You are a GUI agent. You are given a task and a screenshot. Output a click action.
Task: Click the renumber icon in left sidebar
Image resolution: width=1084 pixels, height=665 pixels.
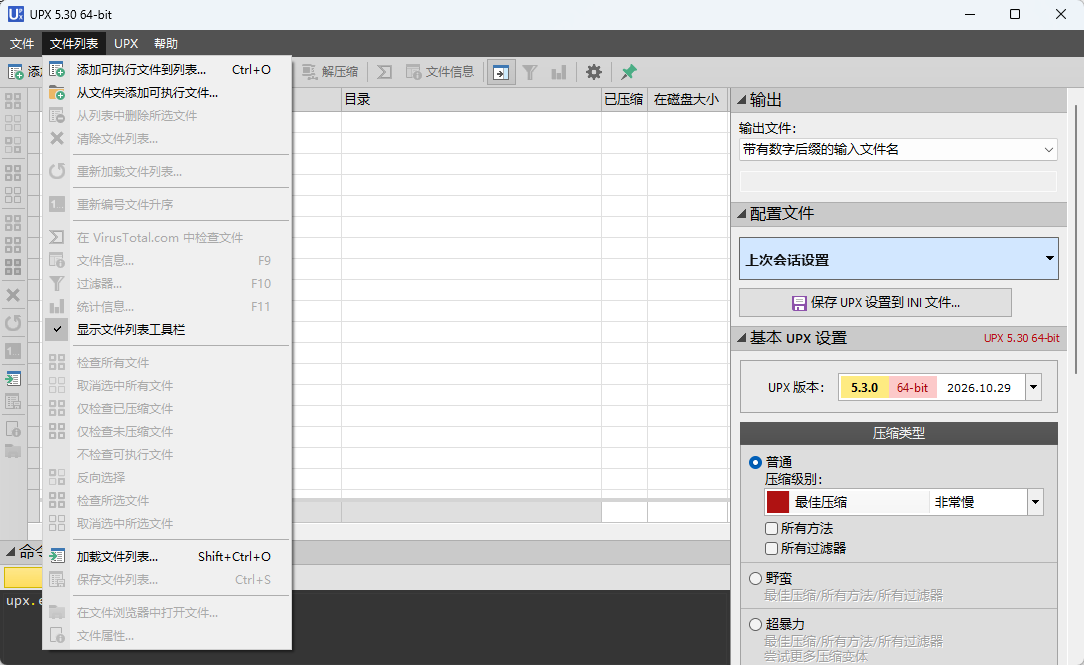pos(13,351)
